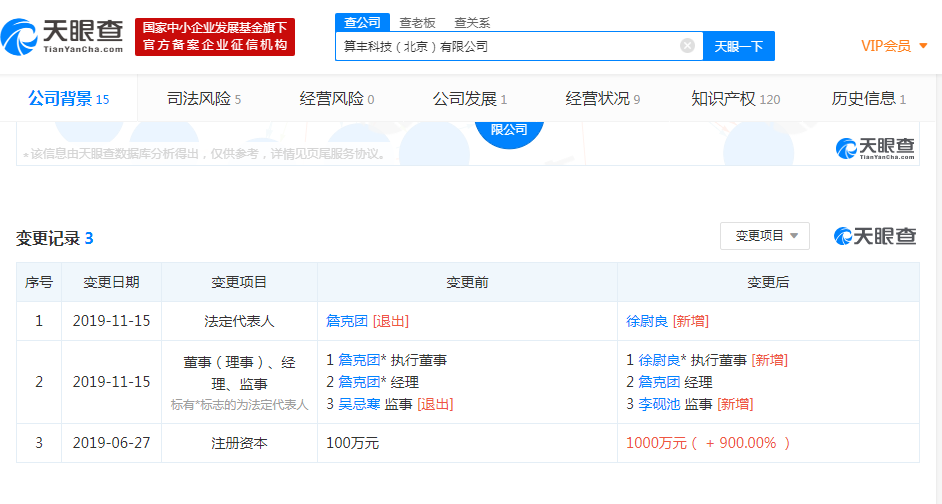Select the 100万元 value cell
The image size is (942, 504).
[467, 443]
